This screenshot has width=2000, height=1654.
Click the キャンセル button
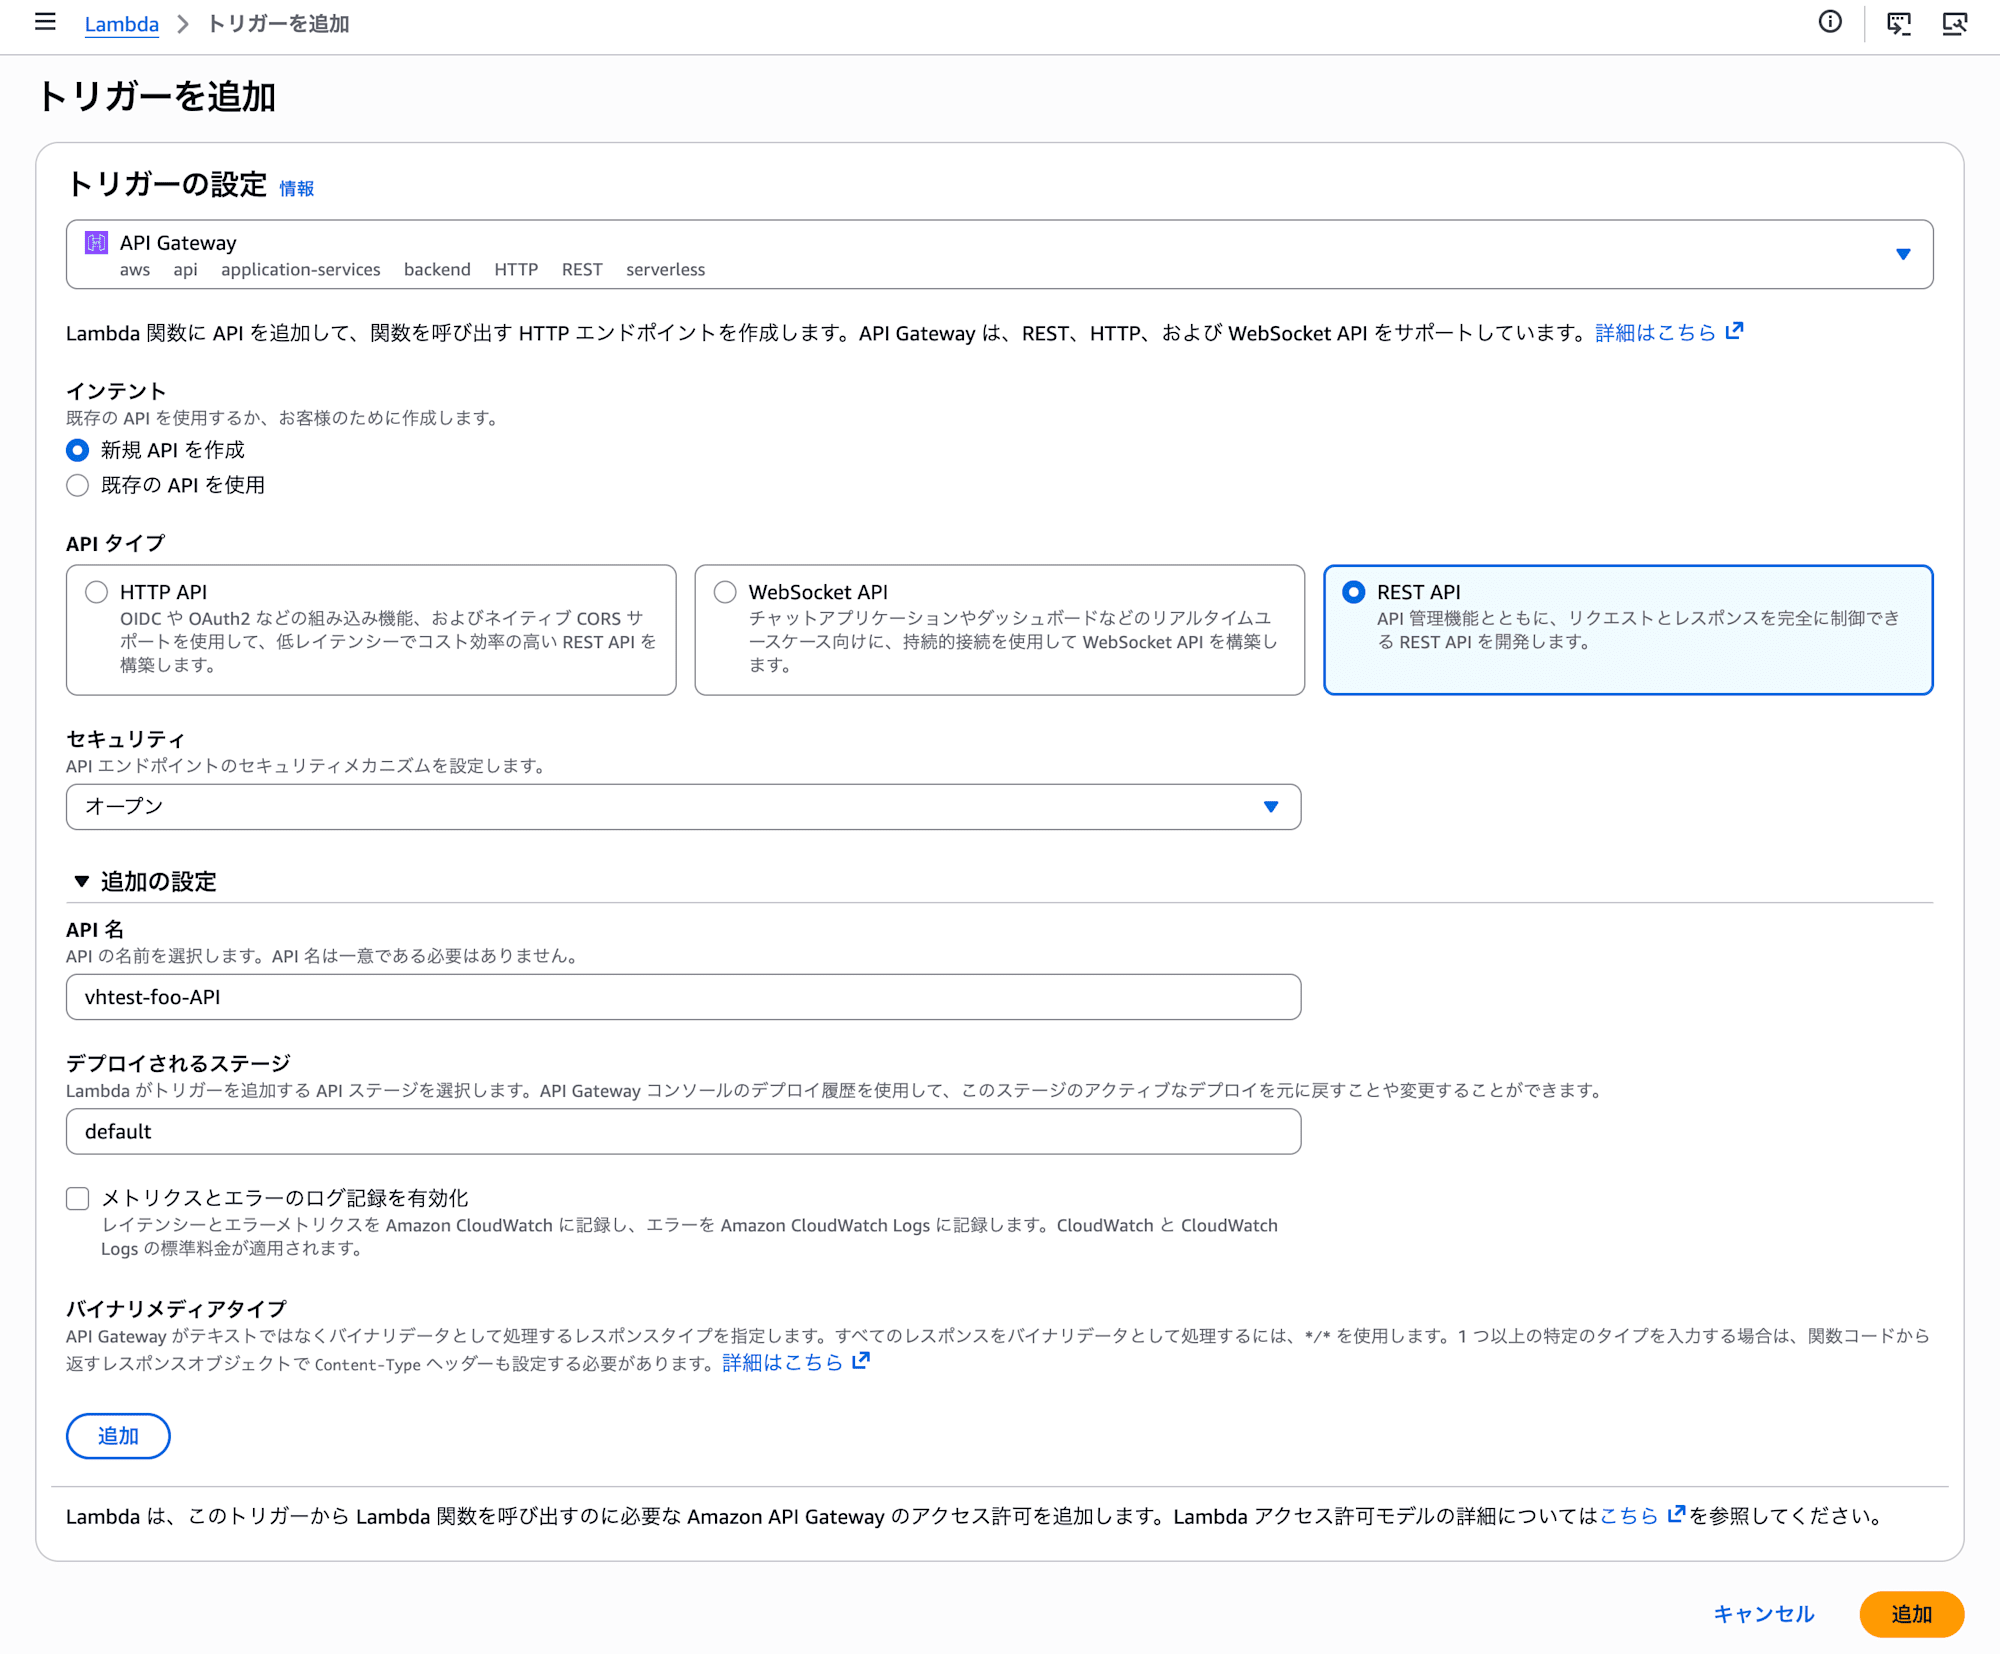click(x=1764, y=1614)
